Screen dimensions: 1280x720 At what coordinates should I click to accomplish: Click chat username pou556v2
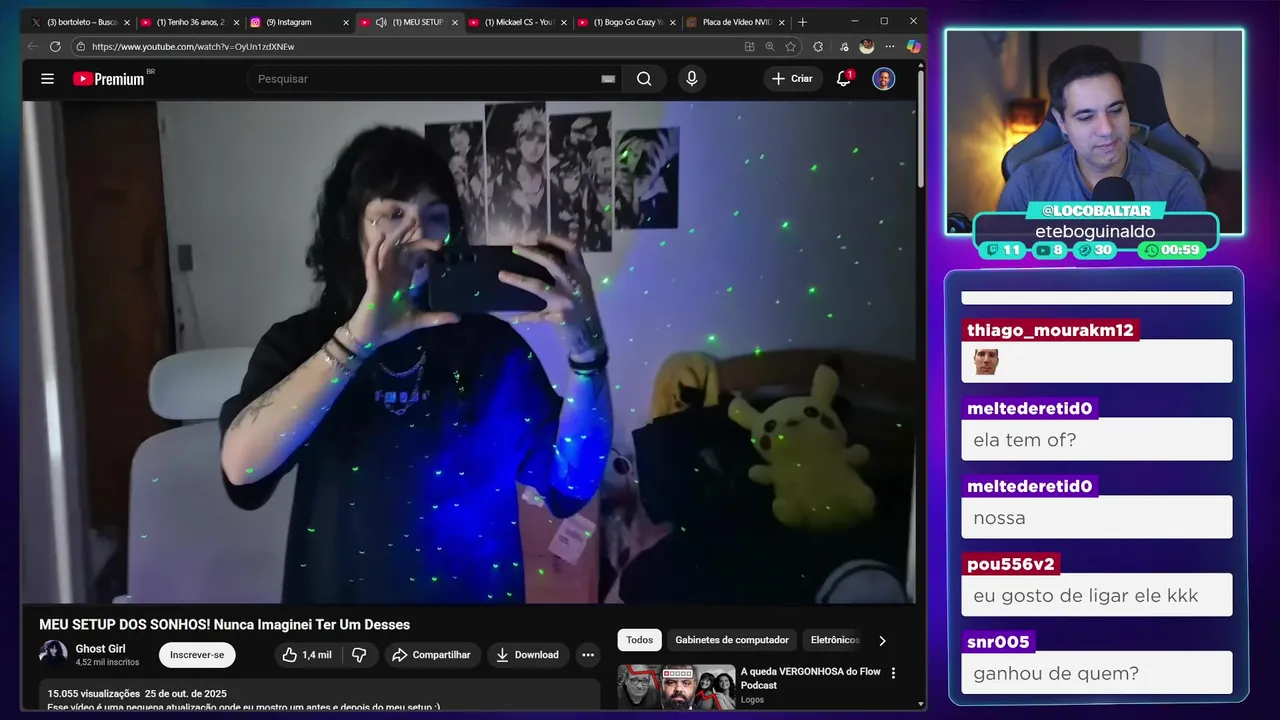[x=1010, y=564]
